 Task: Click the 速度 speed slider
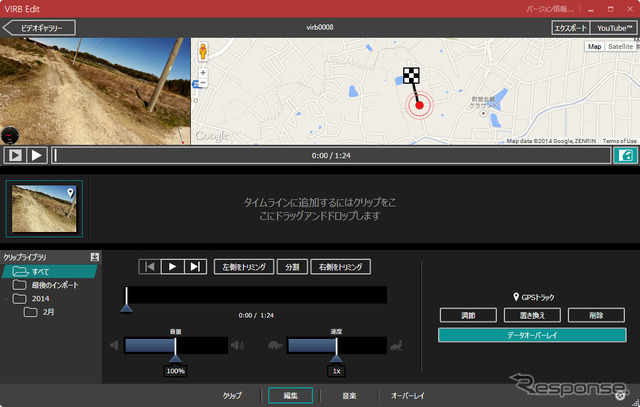336,345
